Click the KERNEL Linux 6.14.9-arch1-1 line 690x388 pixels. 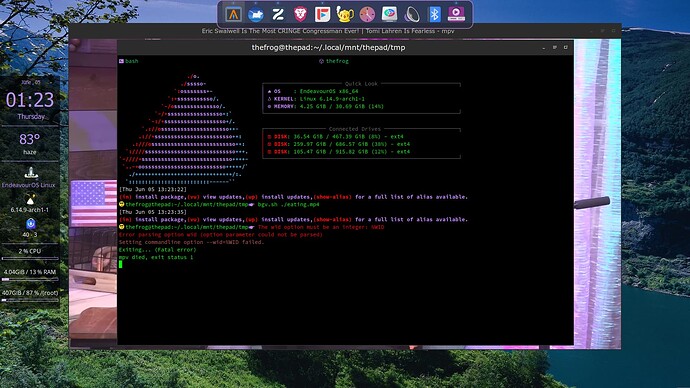pos(316,99)
